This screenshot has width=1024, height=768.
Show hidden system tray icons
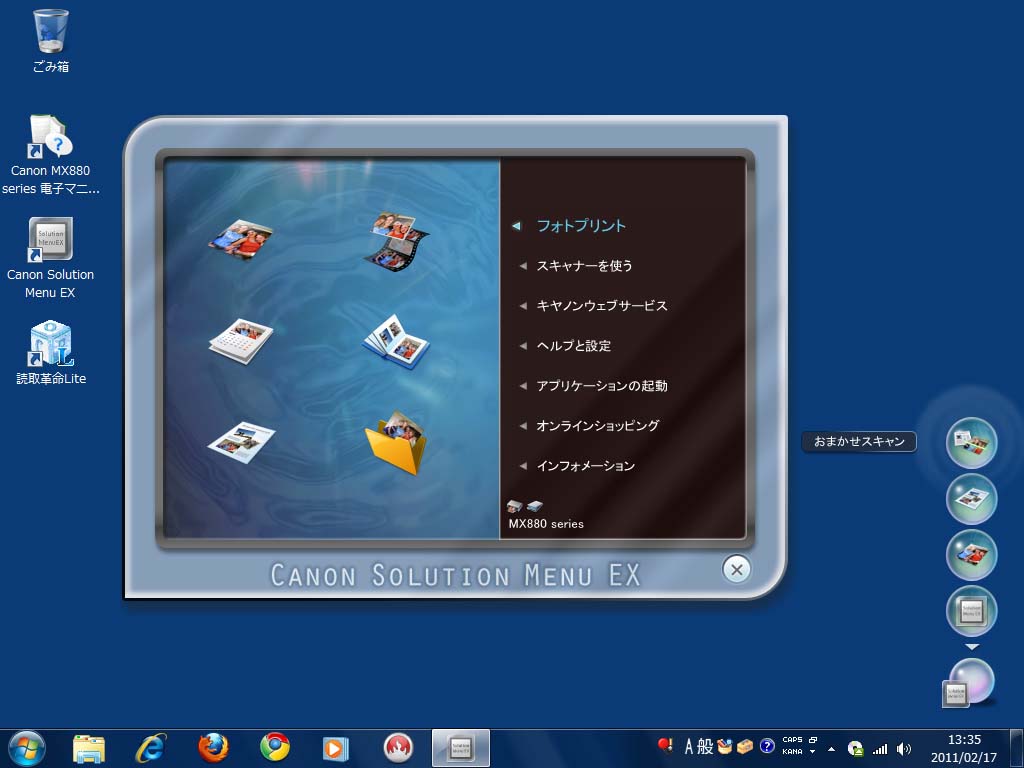(831, 748)
